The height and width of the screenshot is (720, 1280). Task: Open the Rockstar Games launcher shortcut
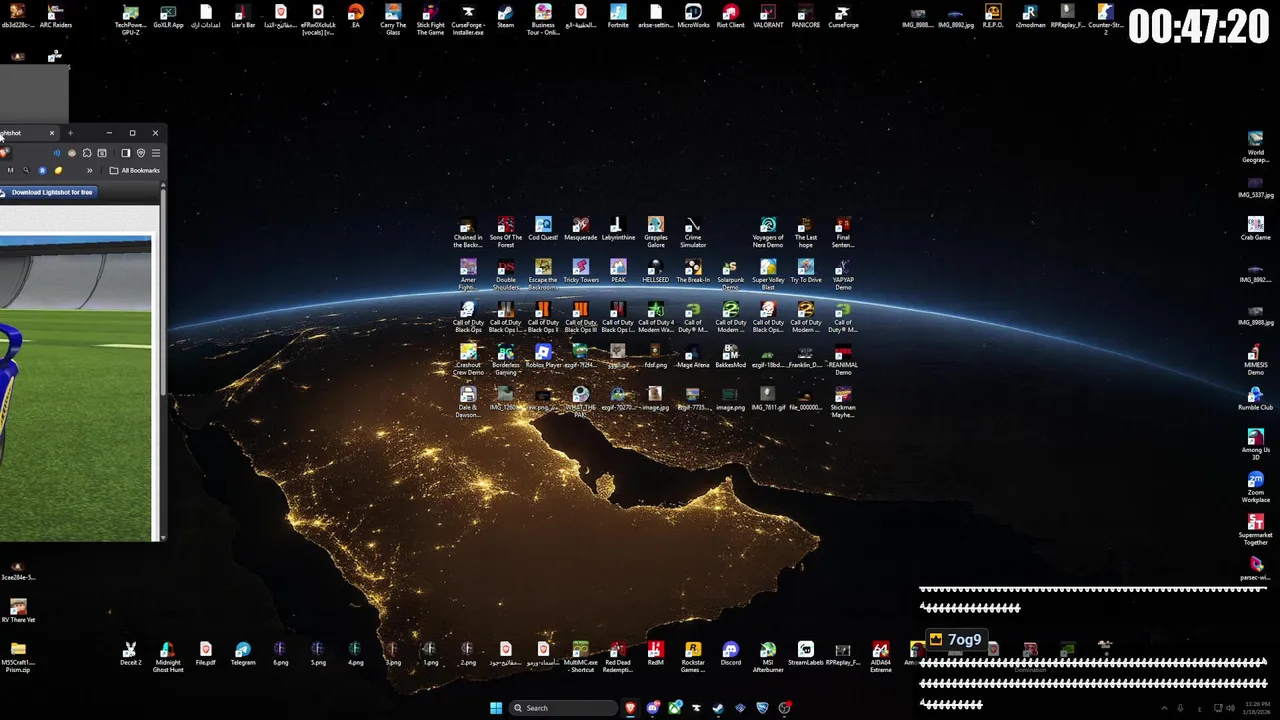[693, 657]
